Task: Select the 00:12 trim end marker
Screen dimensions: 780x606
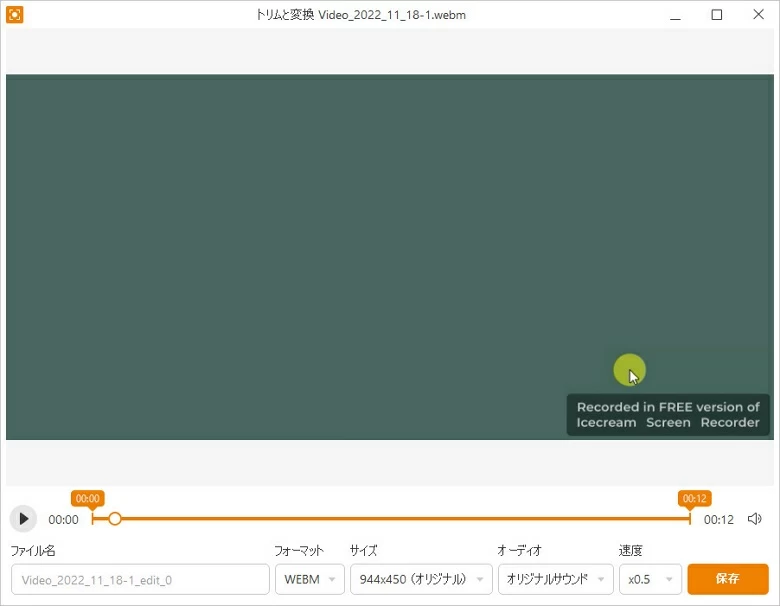Action: (x=694, y=498)
